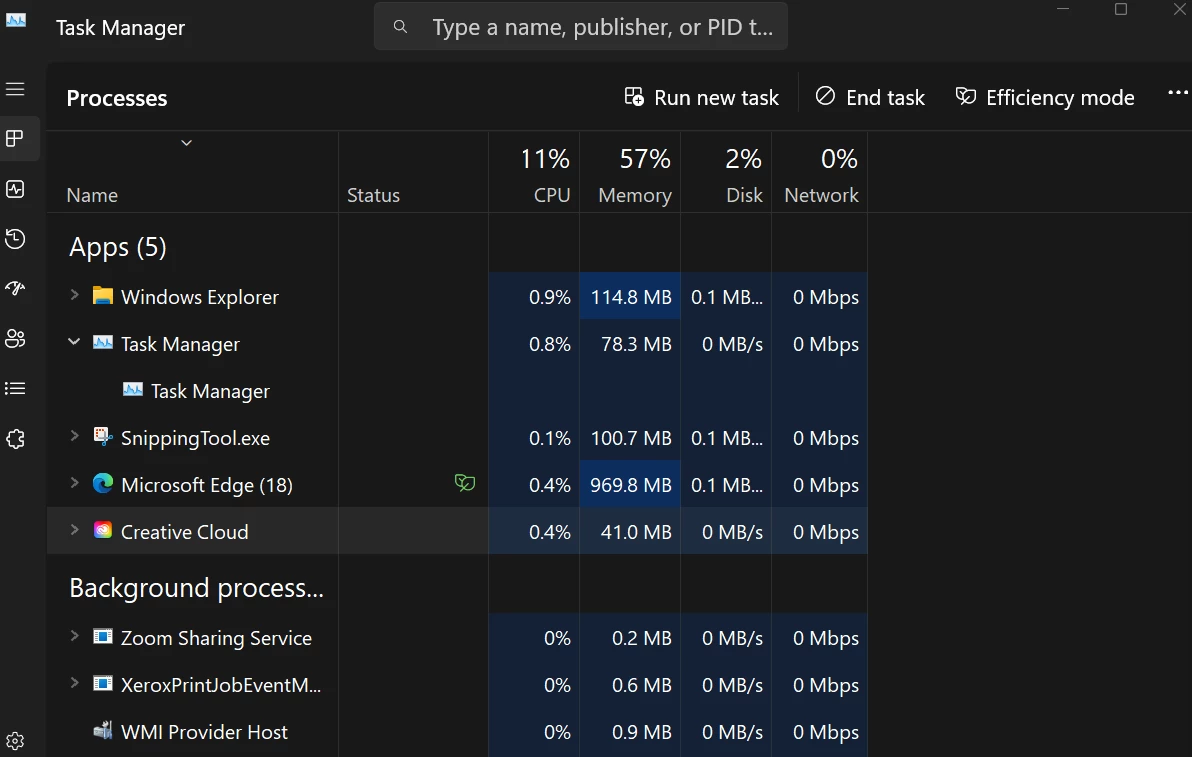Viewport: 1192px width, 757px height.
Task: Click Run new task button
Action: [x=702, y=97]
